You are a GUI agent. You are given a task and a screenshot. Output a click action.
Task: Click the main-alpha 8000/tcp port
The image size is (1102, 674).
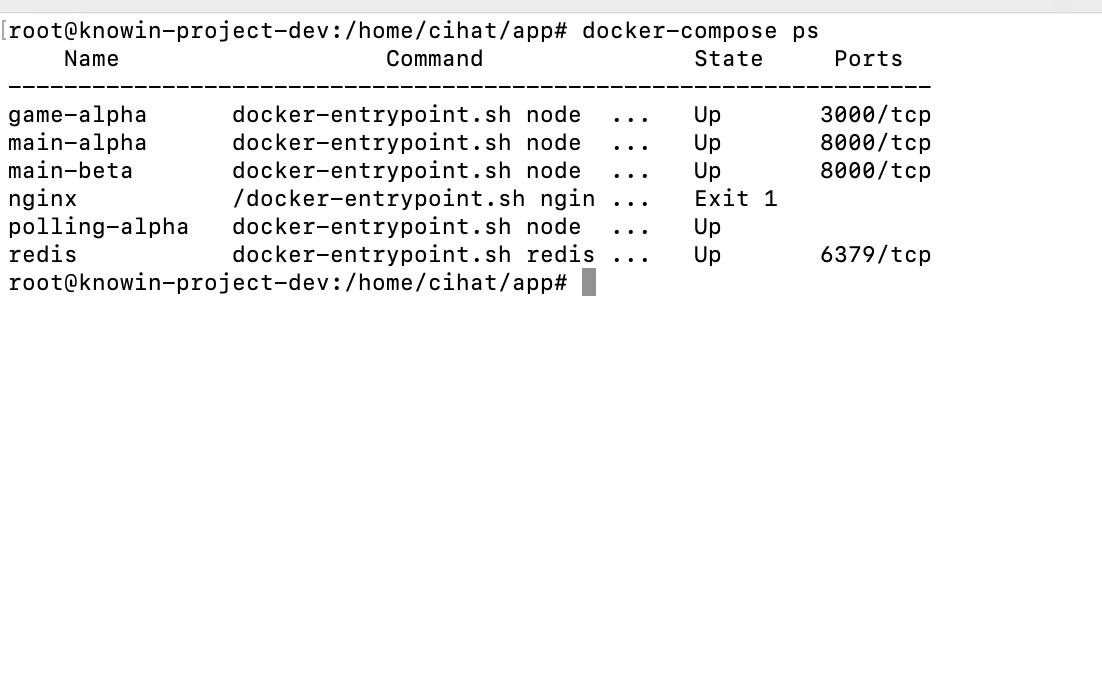pos(875,143)
